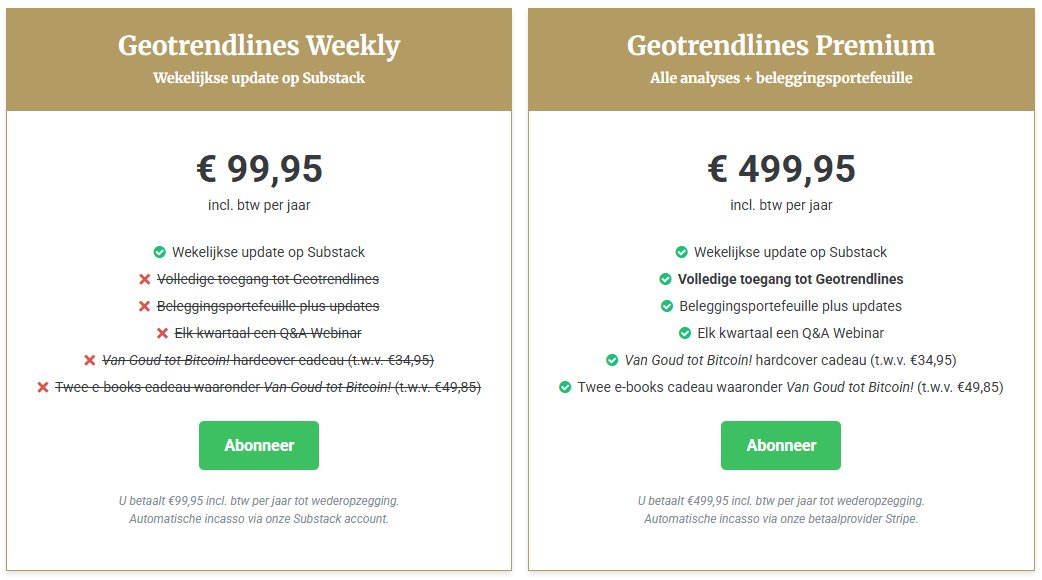Click green check beside Premium Q&A Webinar
Image resolution: width=1042 pixels, height=580 pixels.
pos(684,333)
